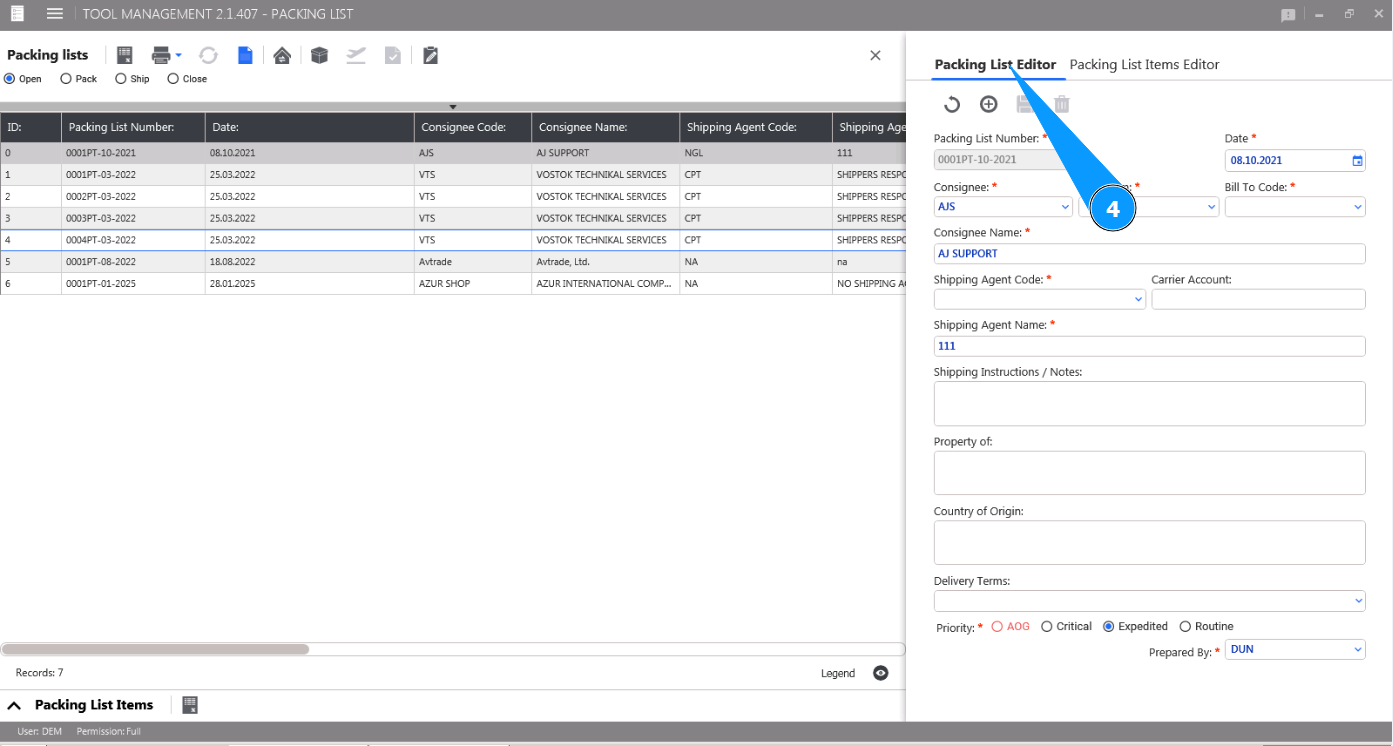1393x746 pixels.
Task: Open the calendar picker in Date field
Action: click(1357, 160)
